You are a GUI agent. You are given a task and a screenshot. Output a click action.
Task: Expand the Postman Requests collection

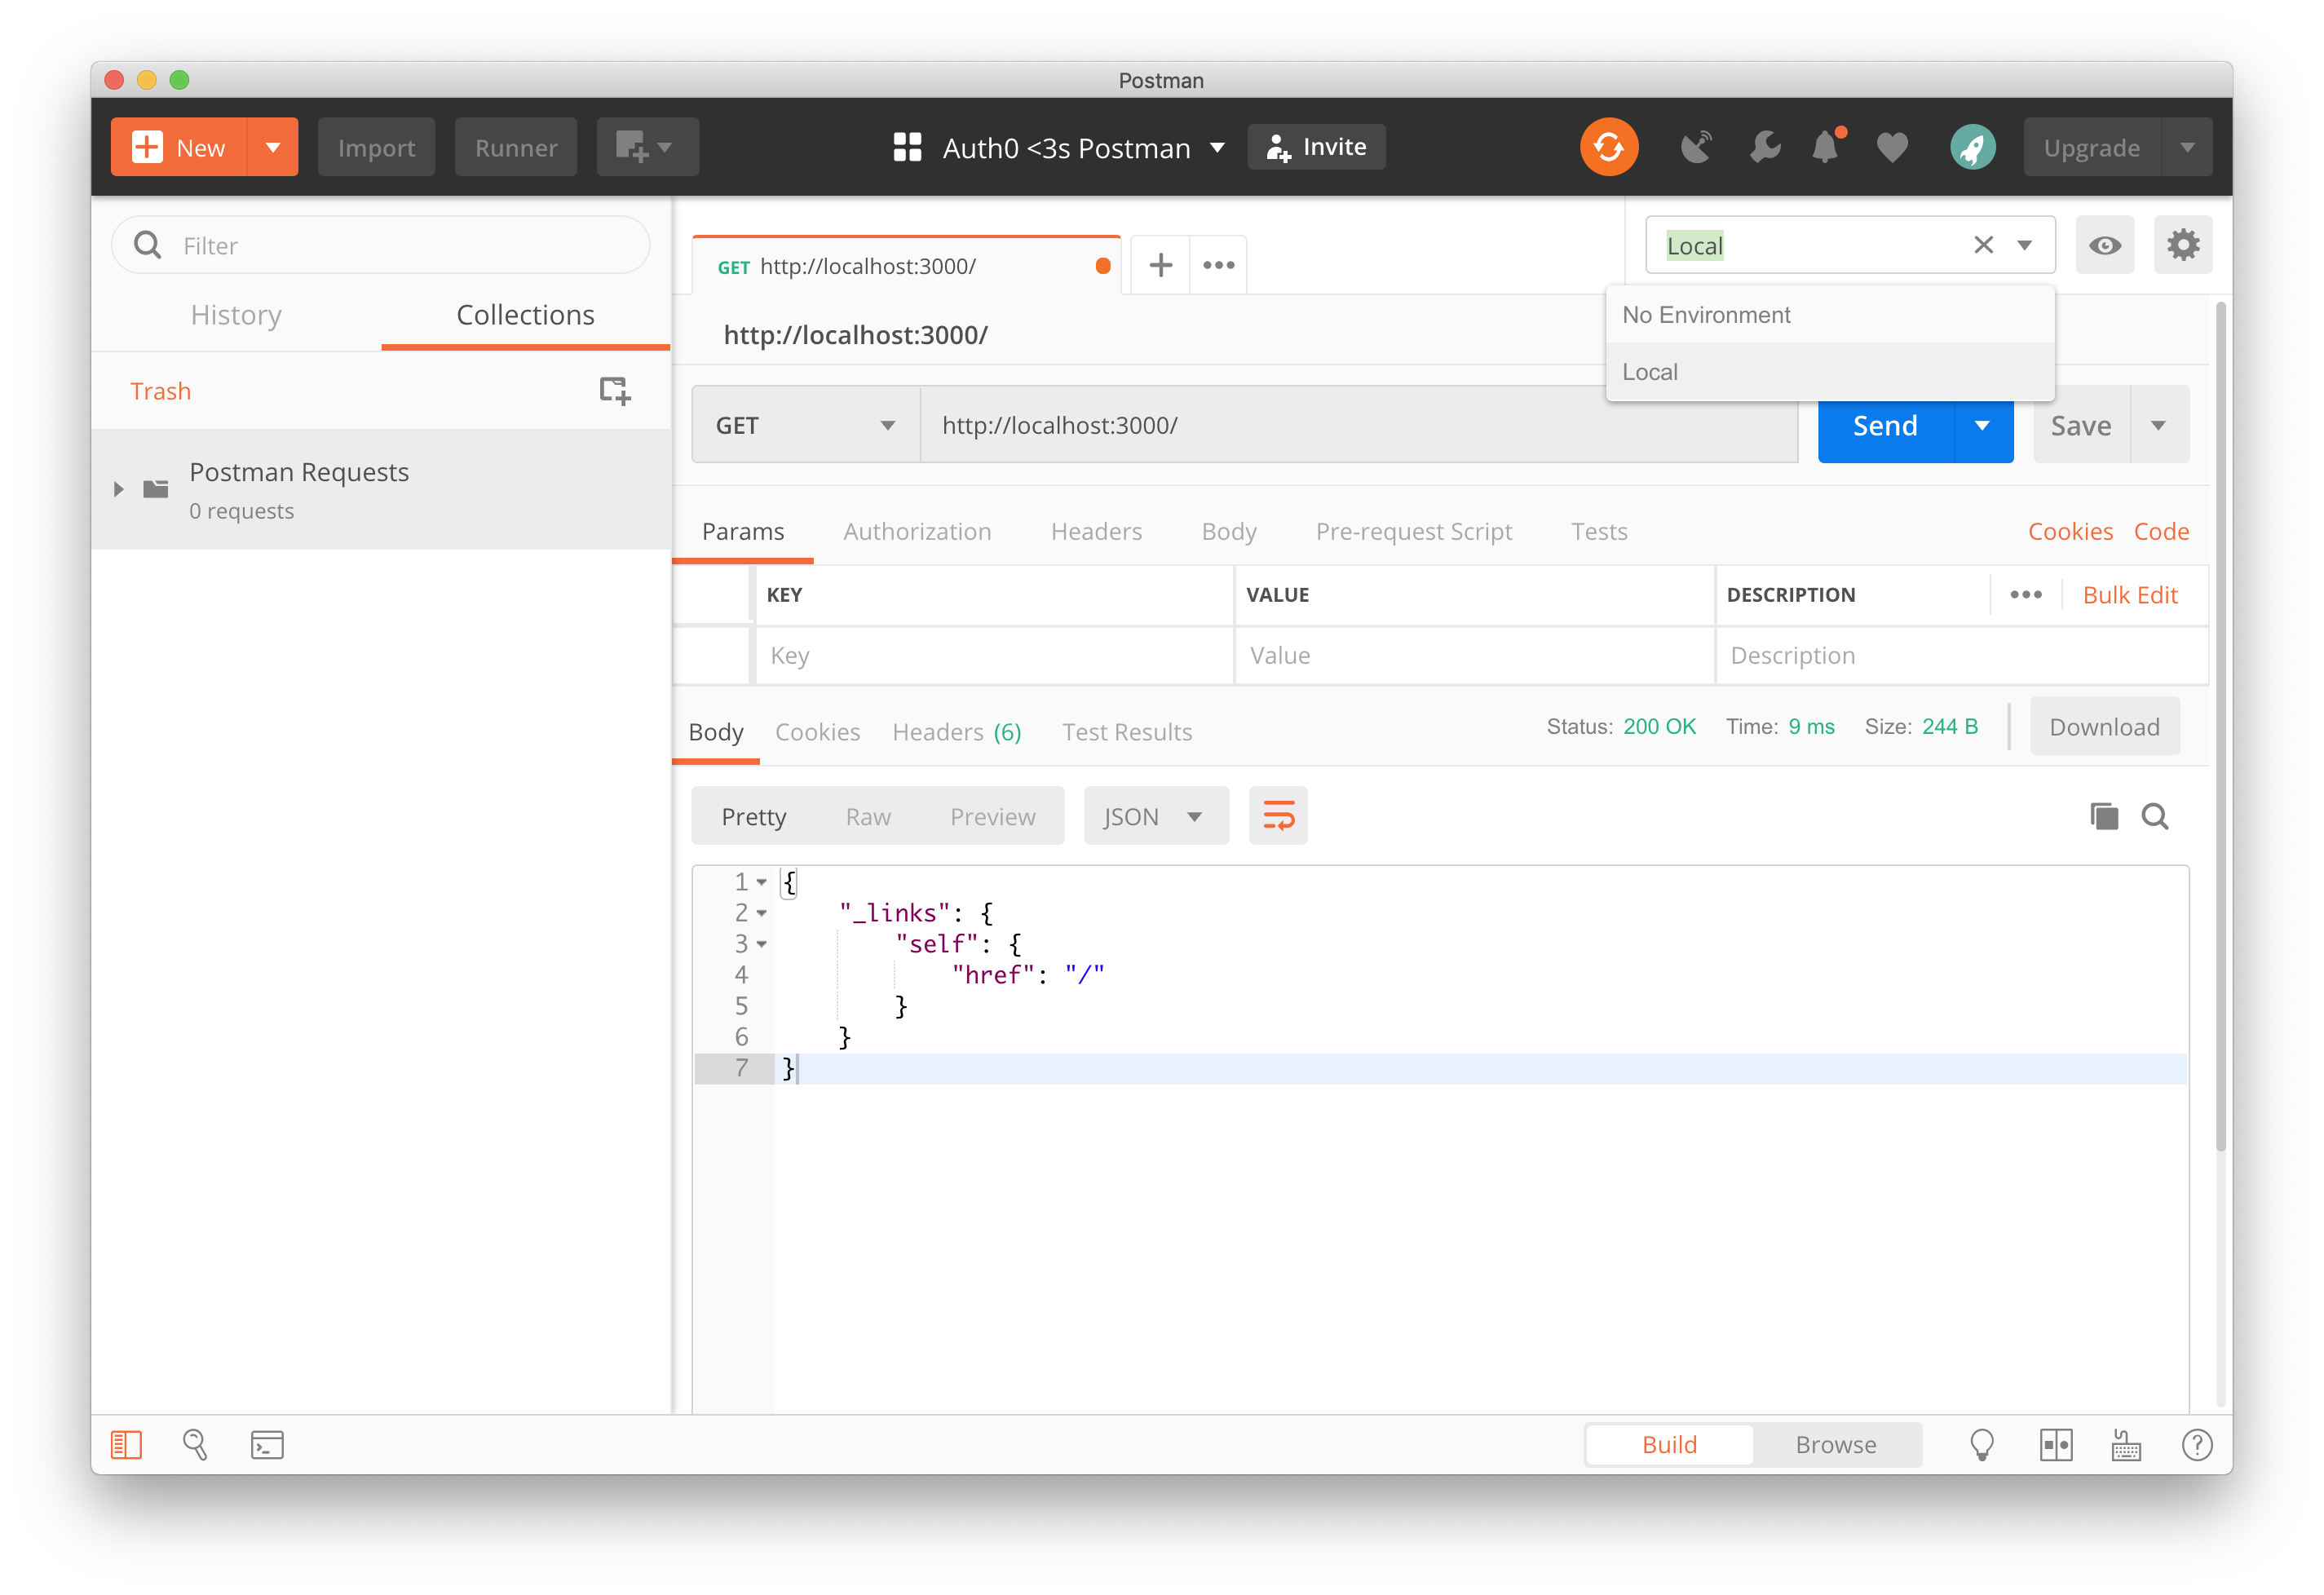point(119,489)
